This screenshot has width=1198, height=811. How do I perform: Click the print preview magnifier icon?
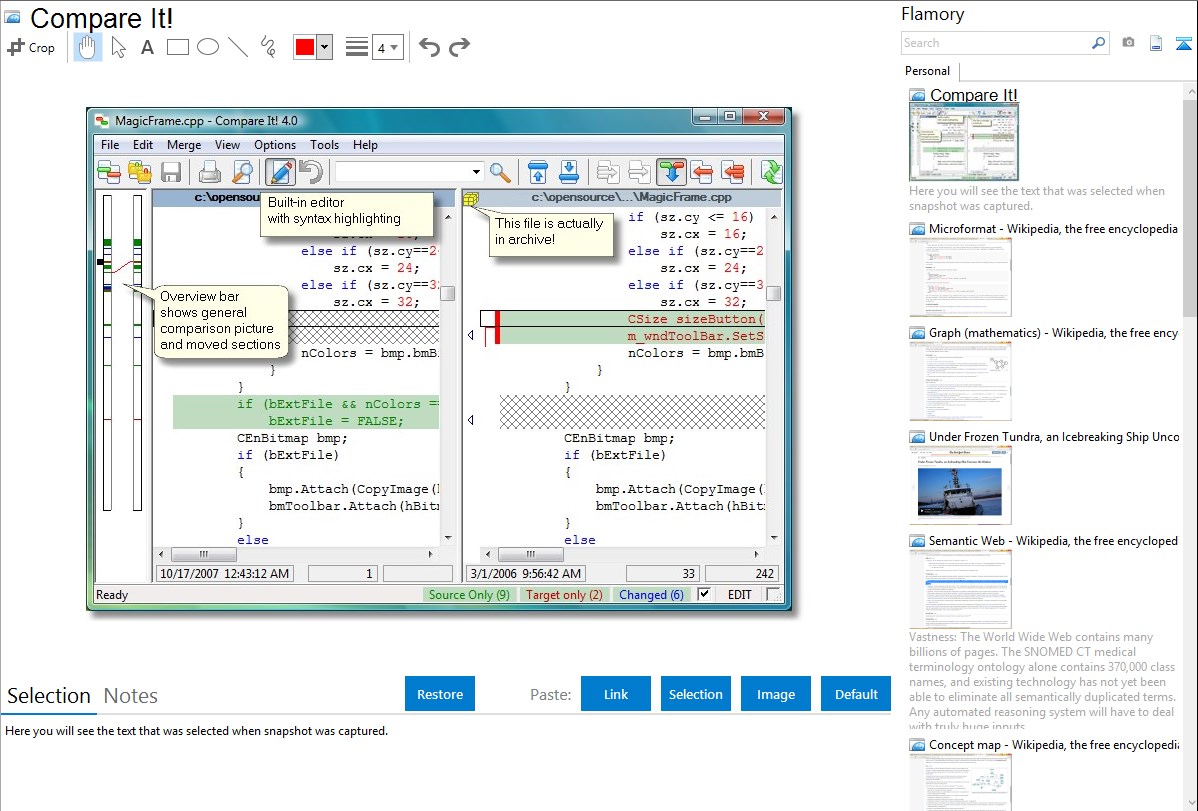click(x=243, y=172)
